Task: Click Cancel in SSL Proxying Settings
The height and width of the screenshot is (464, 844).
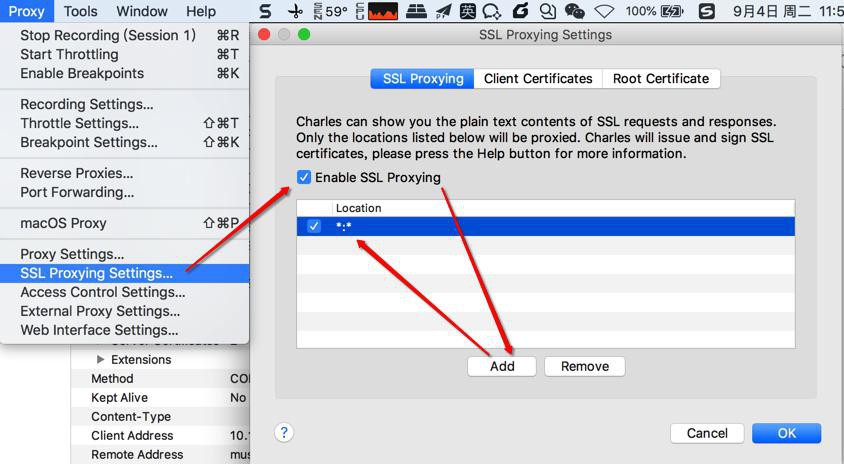Action: click(x=707, y=433)
